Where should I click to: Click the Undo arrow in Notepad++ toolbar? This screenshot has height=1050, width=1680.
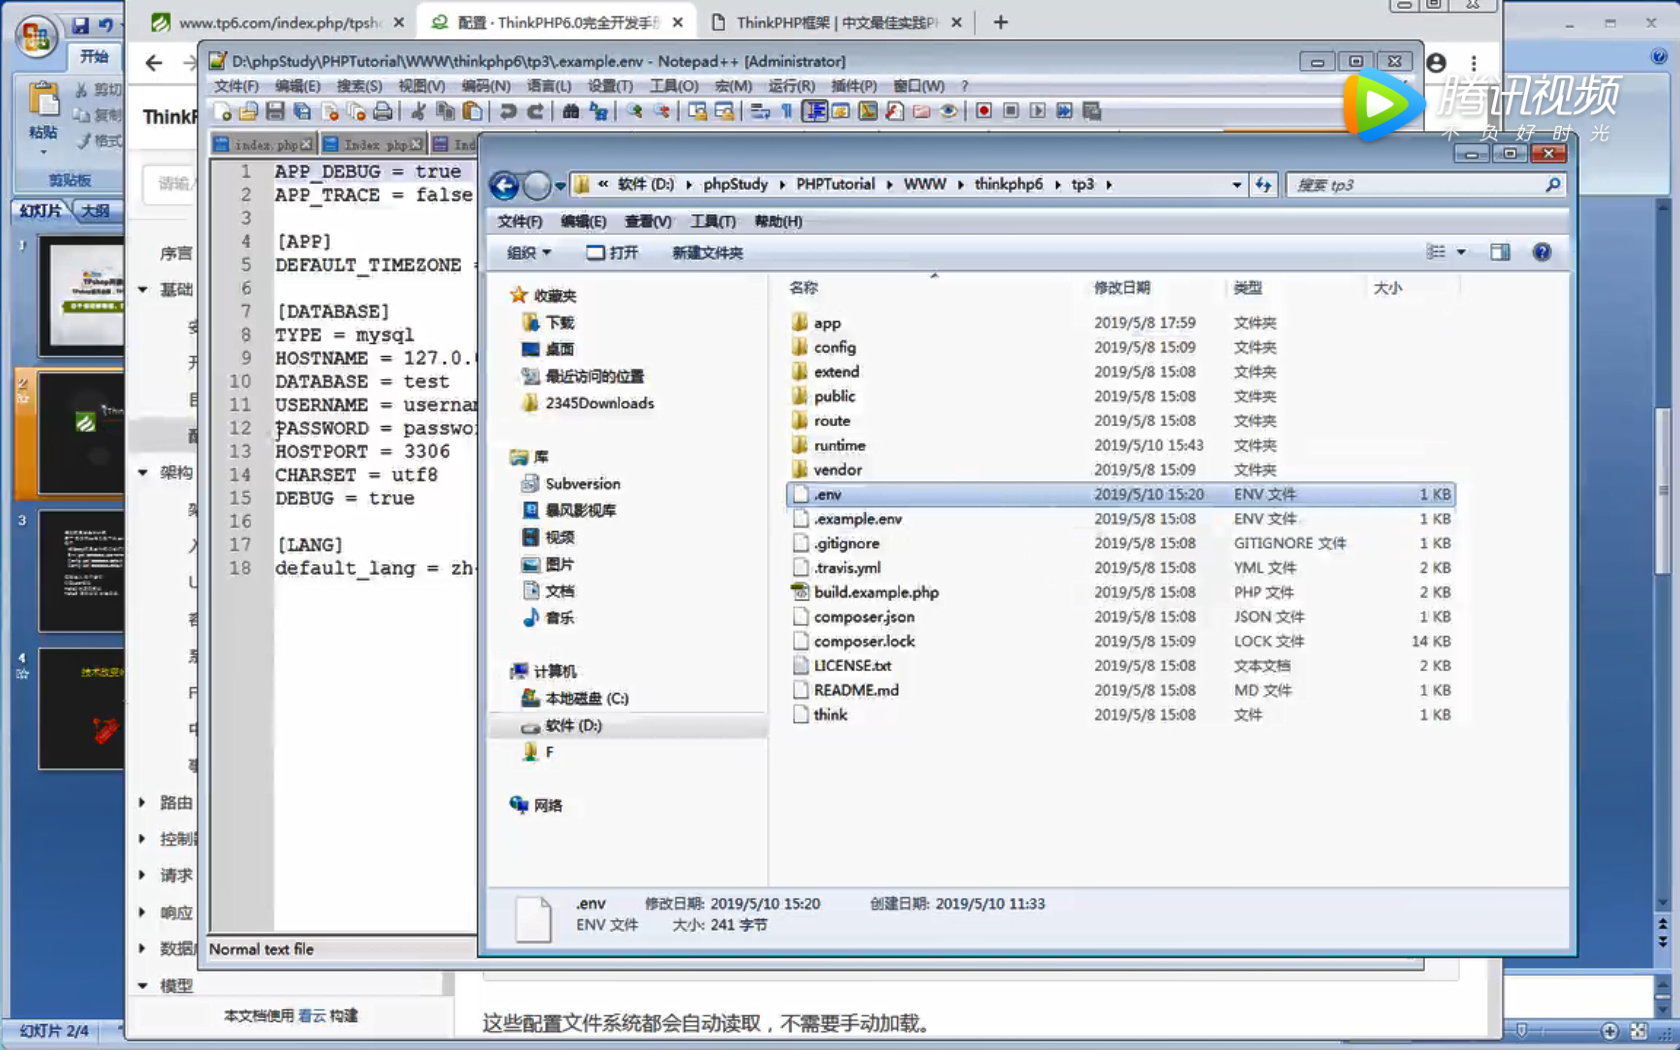508,111
